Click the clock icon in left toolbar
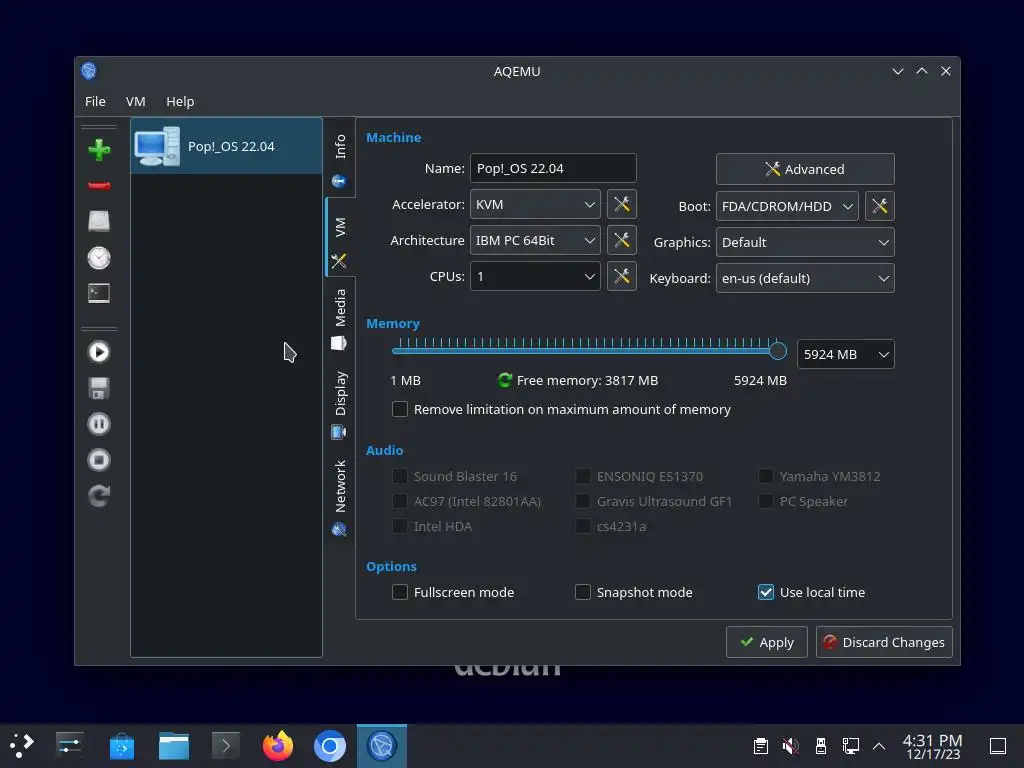1024x768 pixels. pos(99,258)
